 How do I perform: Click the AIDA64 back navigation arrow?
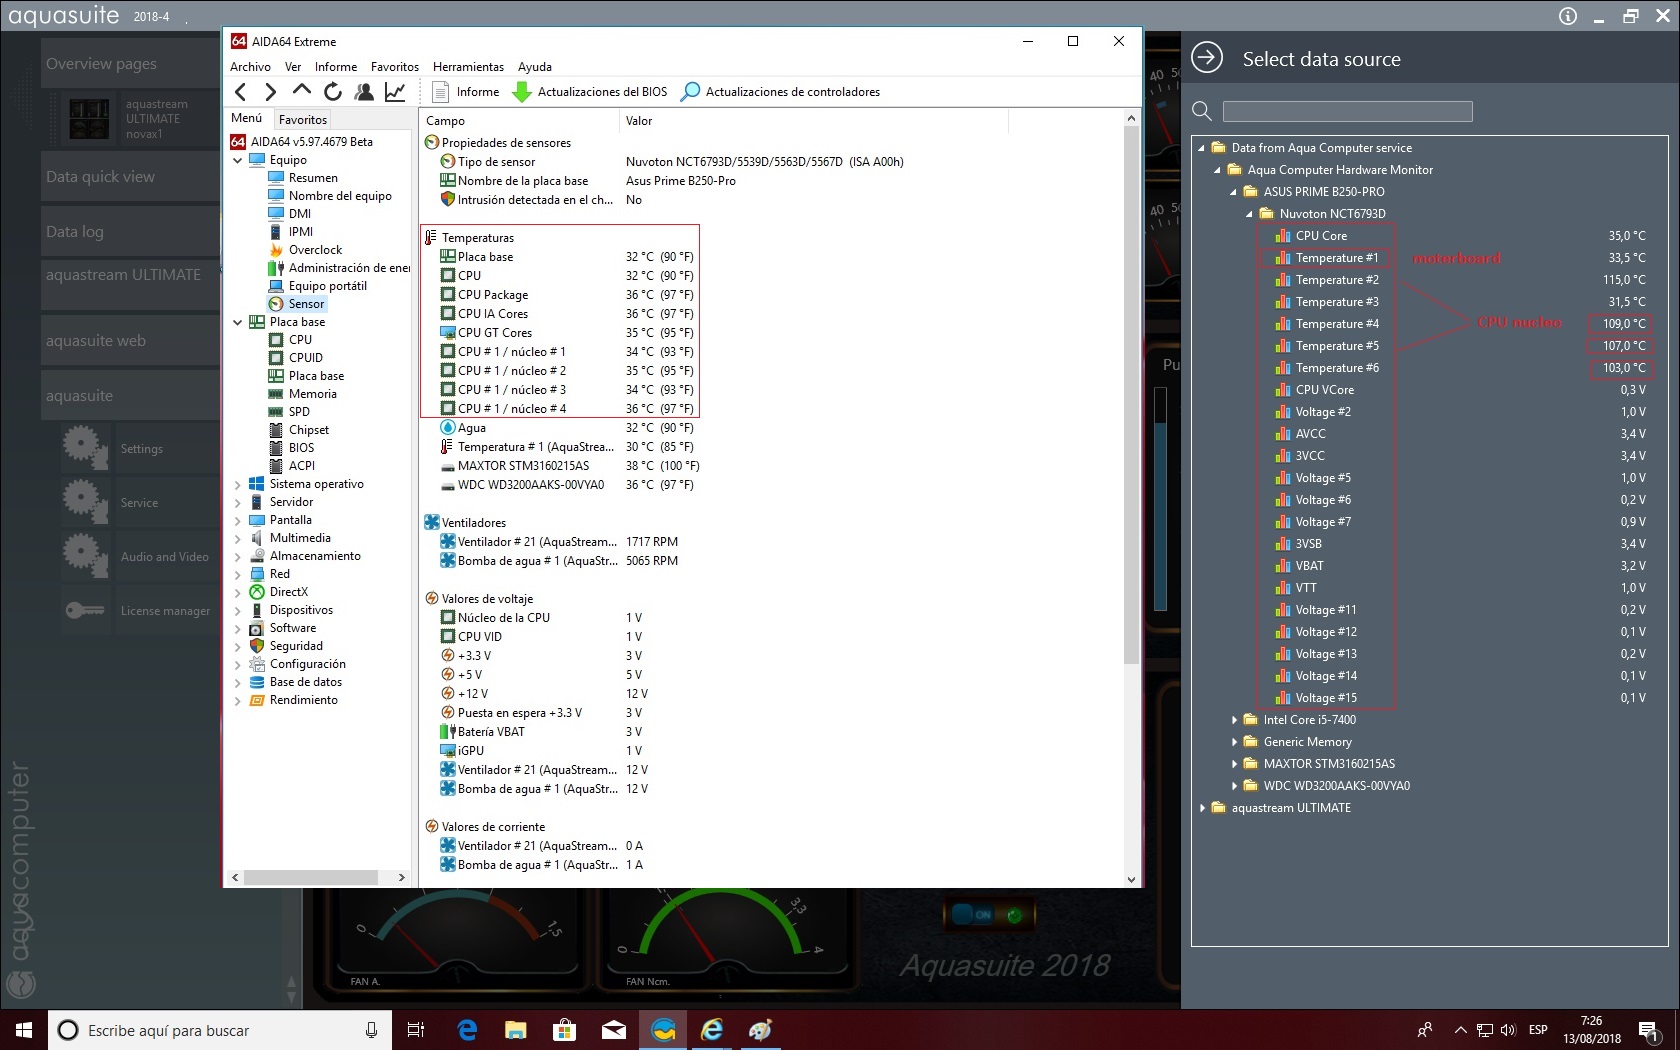pyautogui.click(x=241, y=92)
